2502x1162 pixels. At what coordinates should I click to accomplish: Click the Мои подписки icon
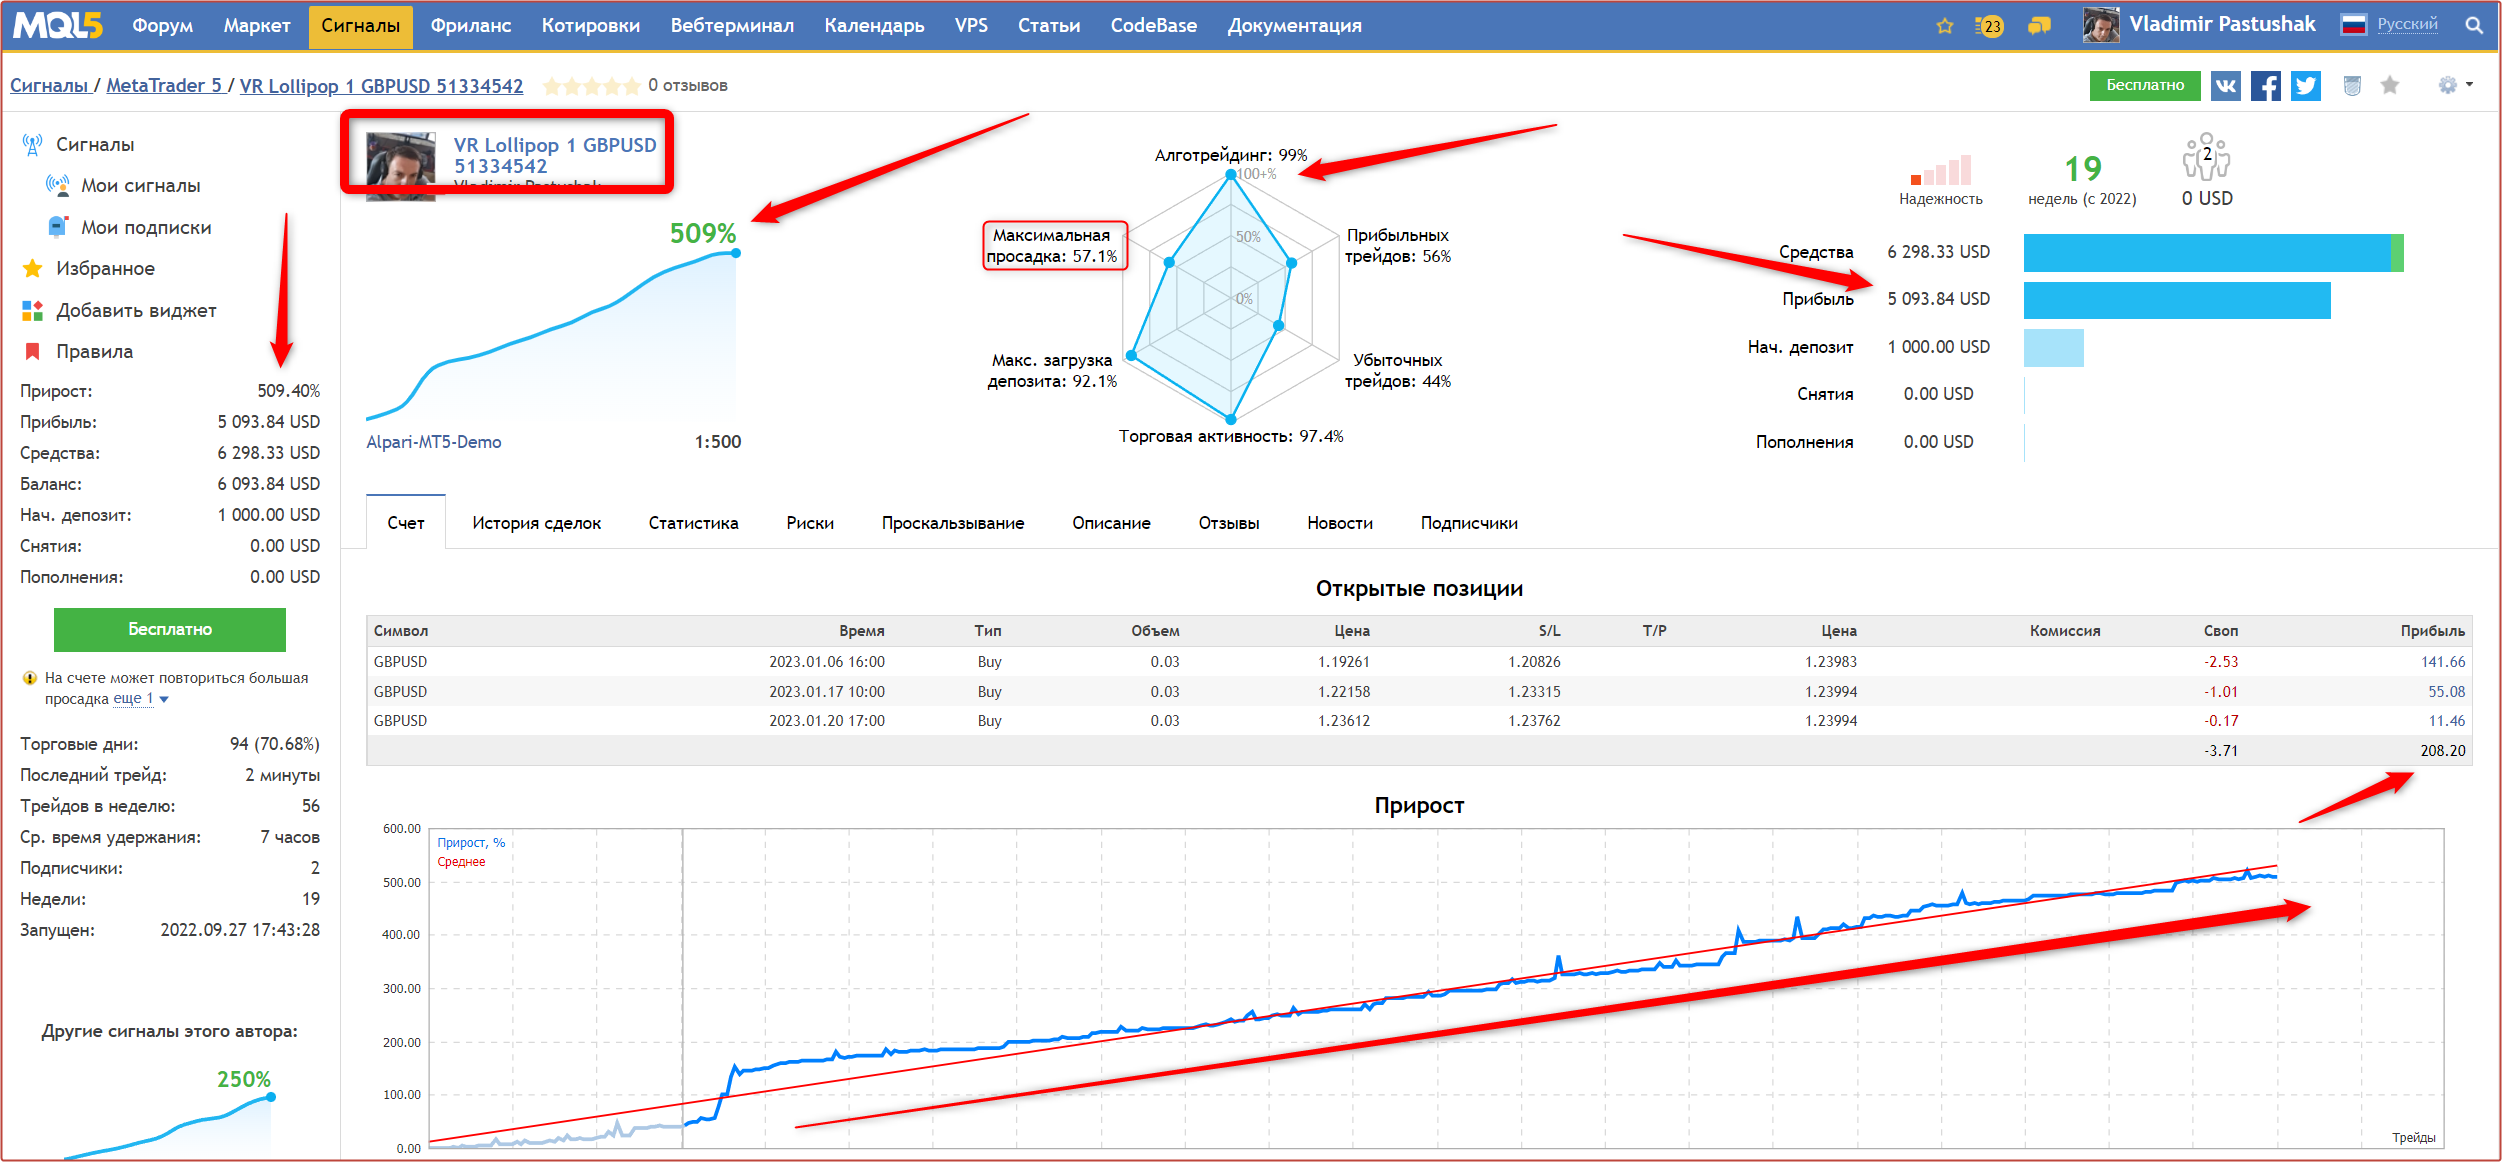pyautogui.click(x=58, y=227)
